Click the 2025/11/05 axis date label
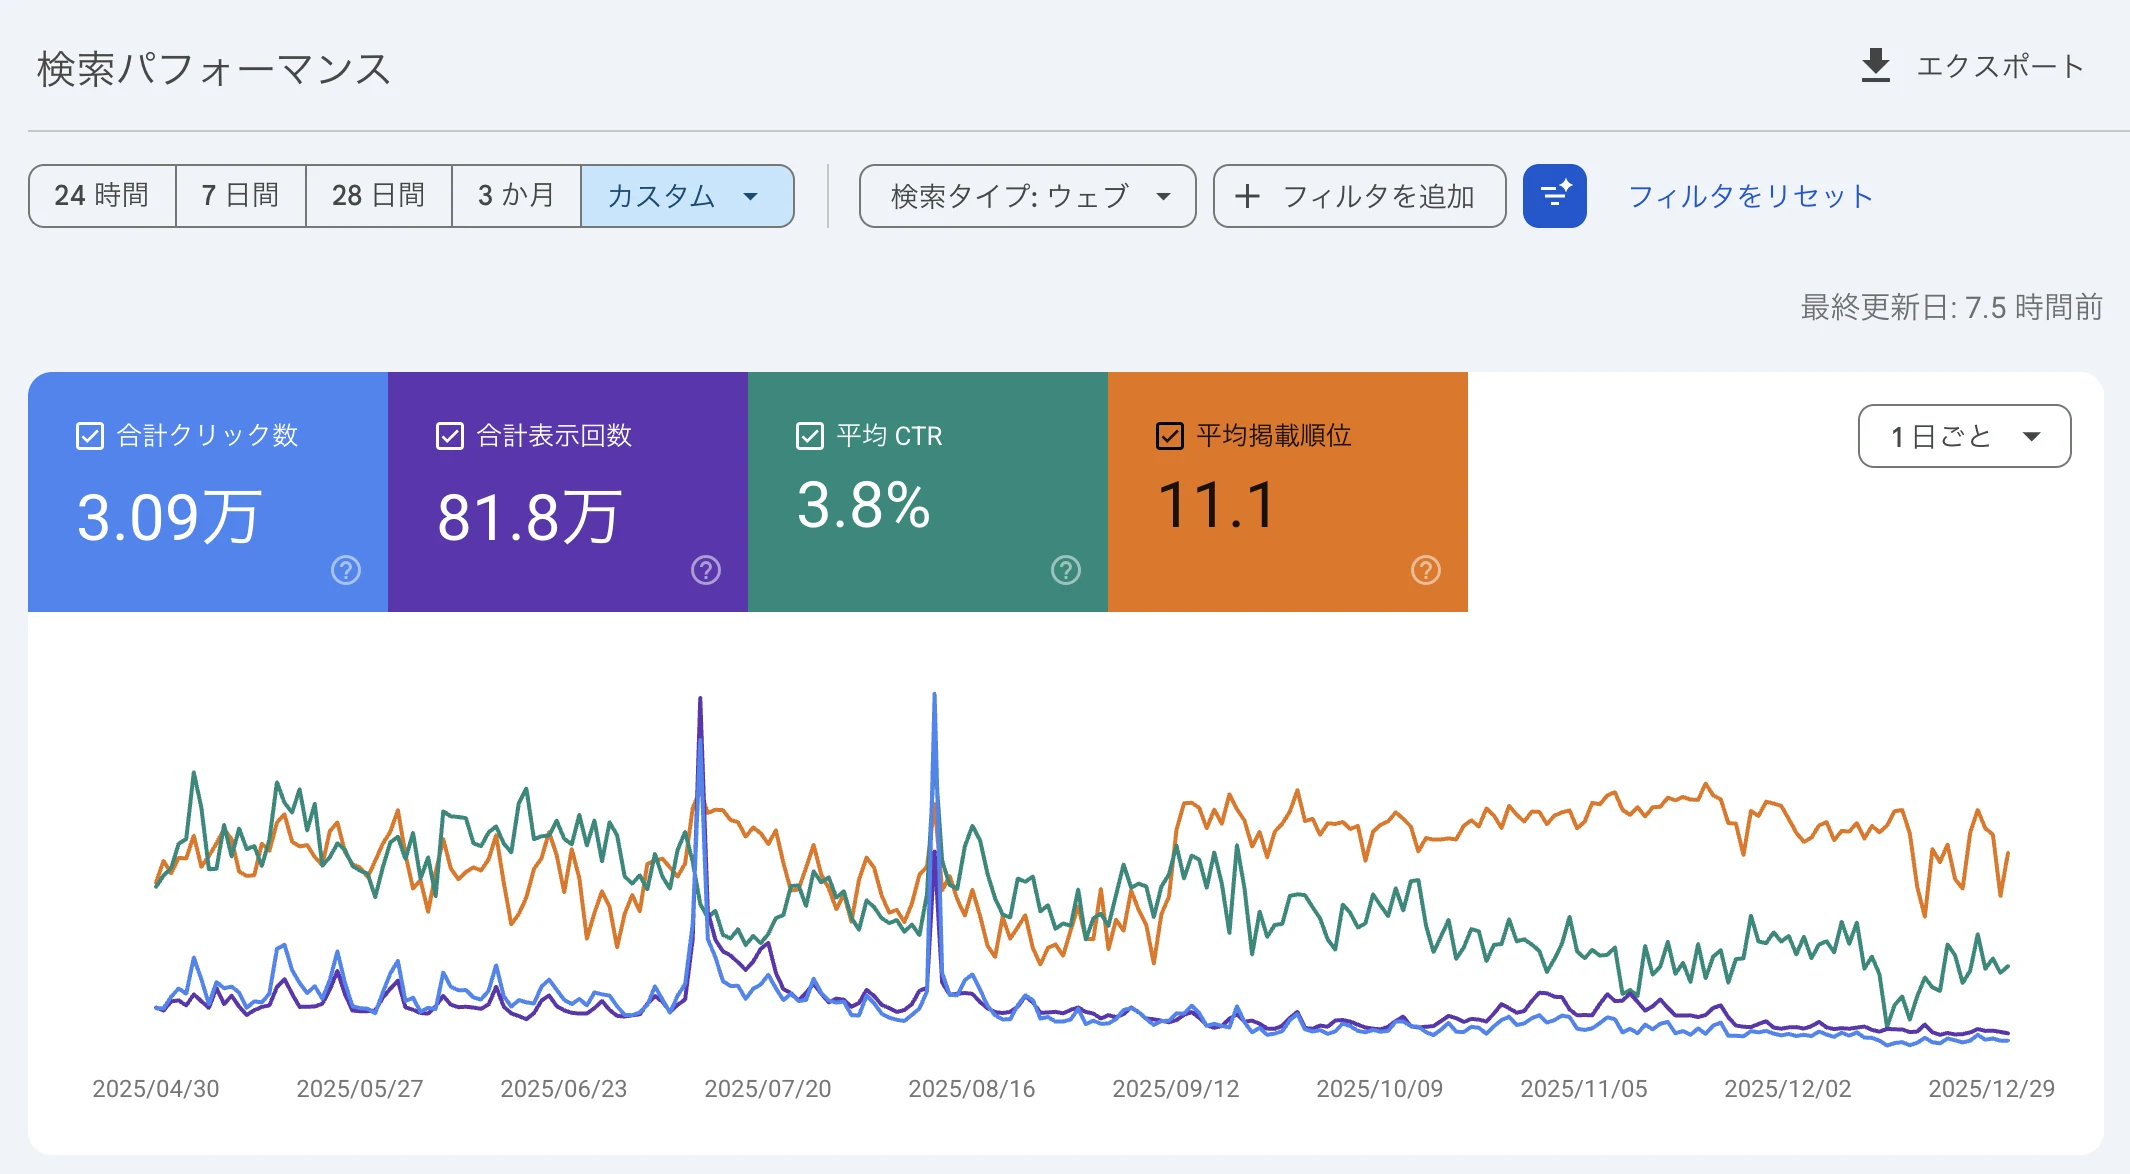This screenshot has width=2130, height=1174. coord(1584,1089)
